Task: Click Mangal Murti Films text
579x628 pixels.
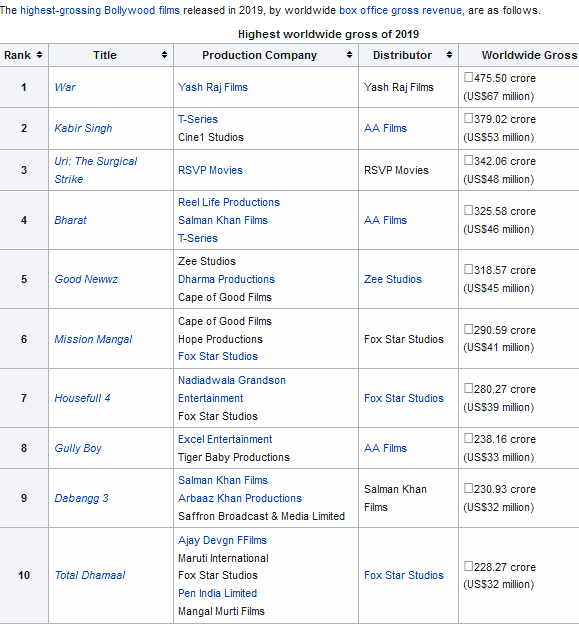Action: tap(221, 611)
